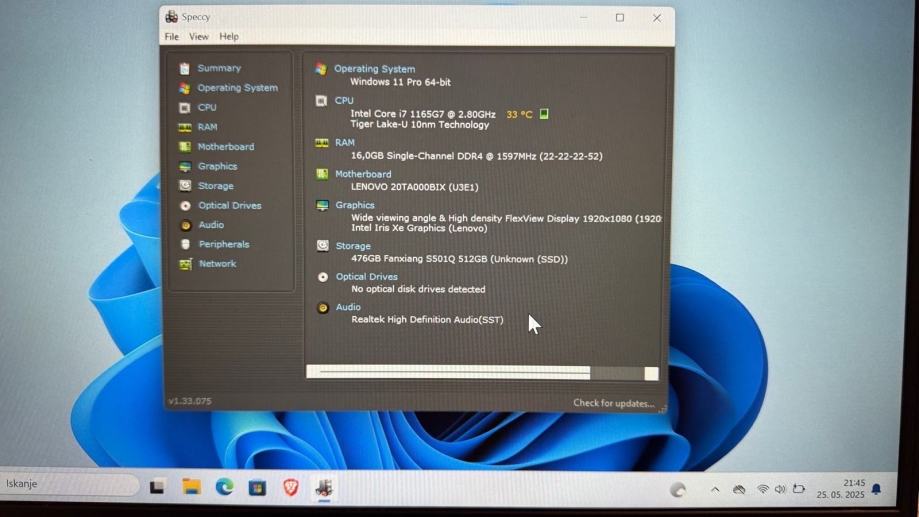
Task: Click the v1.33.075 version label
Action: (x=190, y=402)
